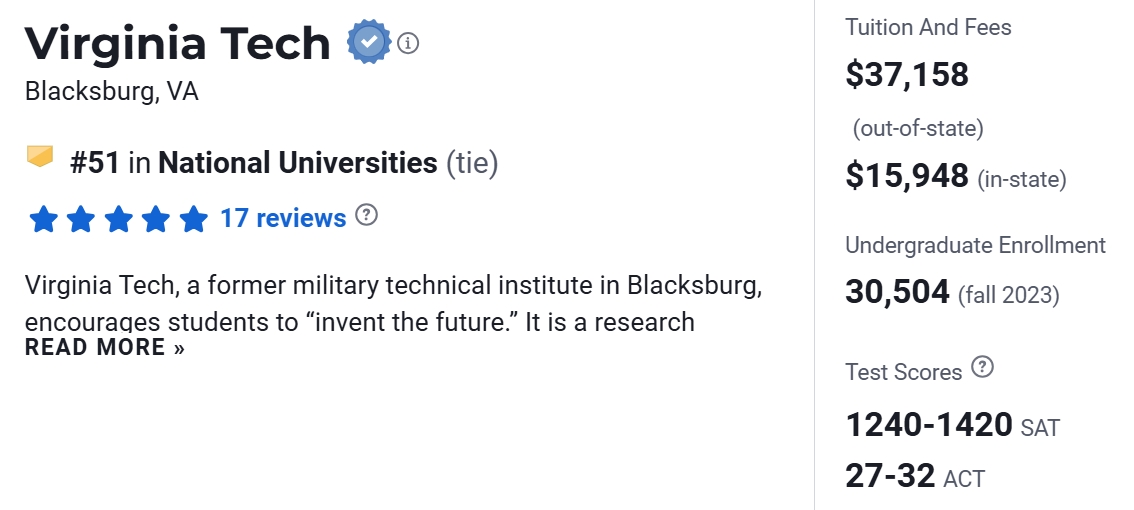Click the 27-32 ACT score range
This screenshot has width=1134, height=510.
tap(890, 476)
